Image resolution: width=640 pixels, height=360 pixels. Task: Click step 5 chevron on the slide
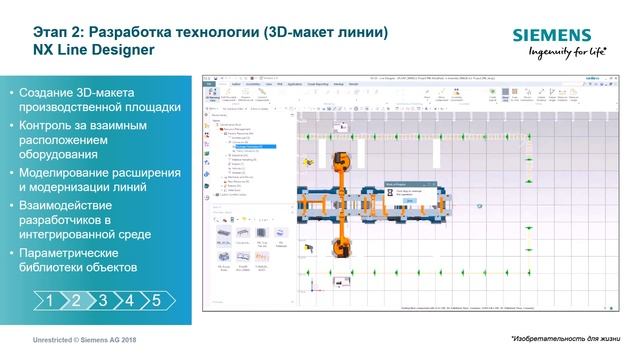click(158, 300)
